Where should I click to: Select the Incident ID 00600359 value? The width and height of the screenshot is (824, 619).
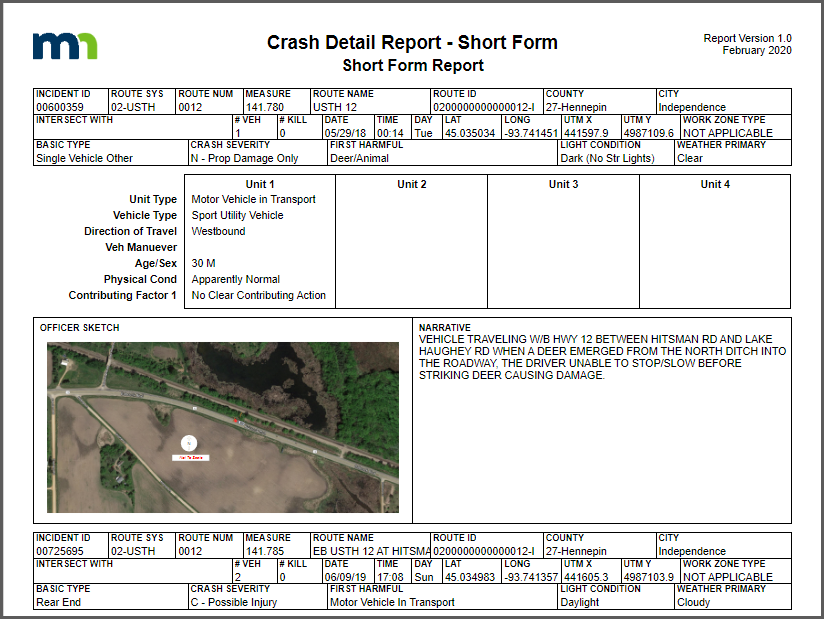(x=60, y=107)
